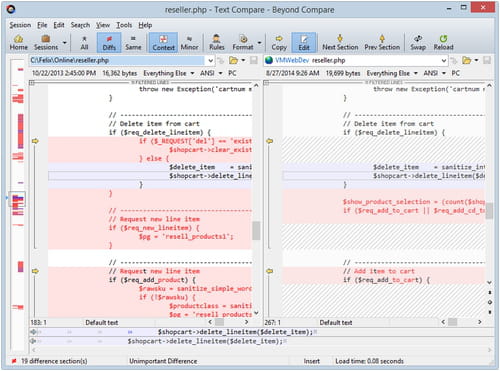The width and height of the screenshot is (500, 371).
Task: Open dropdown arrow next to left folder icon
Action: [x=243, y=60]
